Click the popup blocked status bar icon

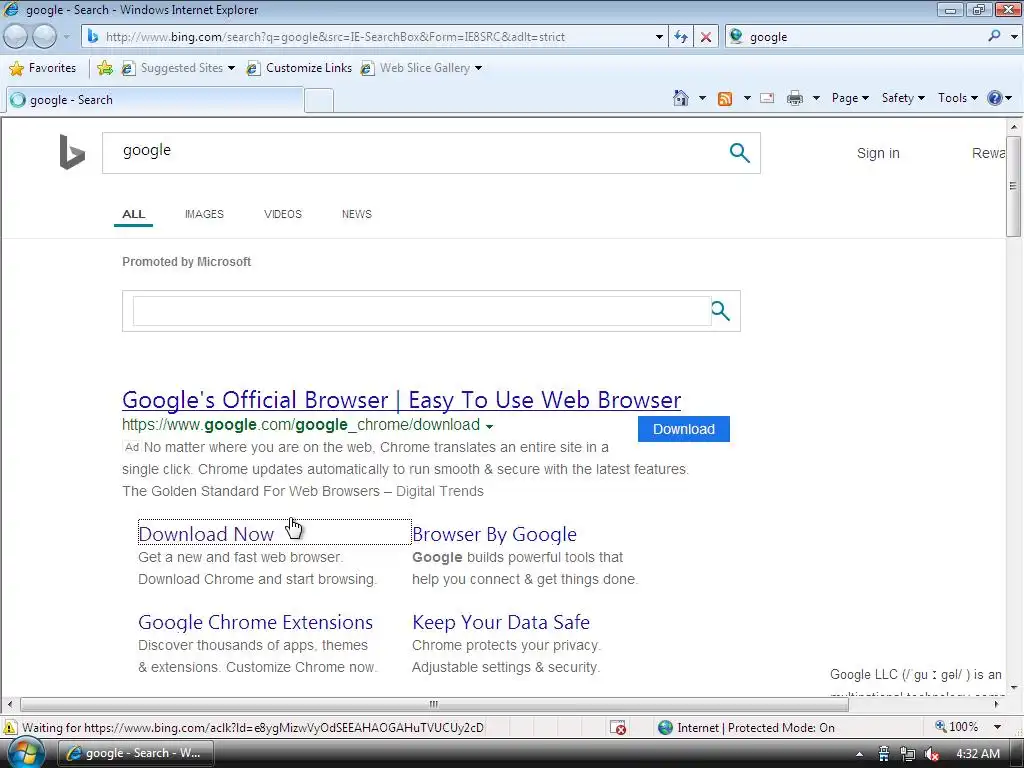617,728
